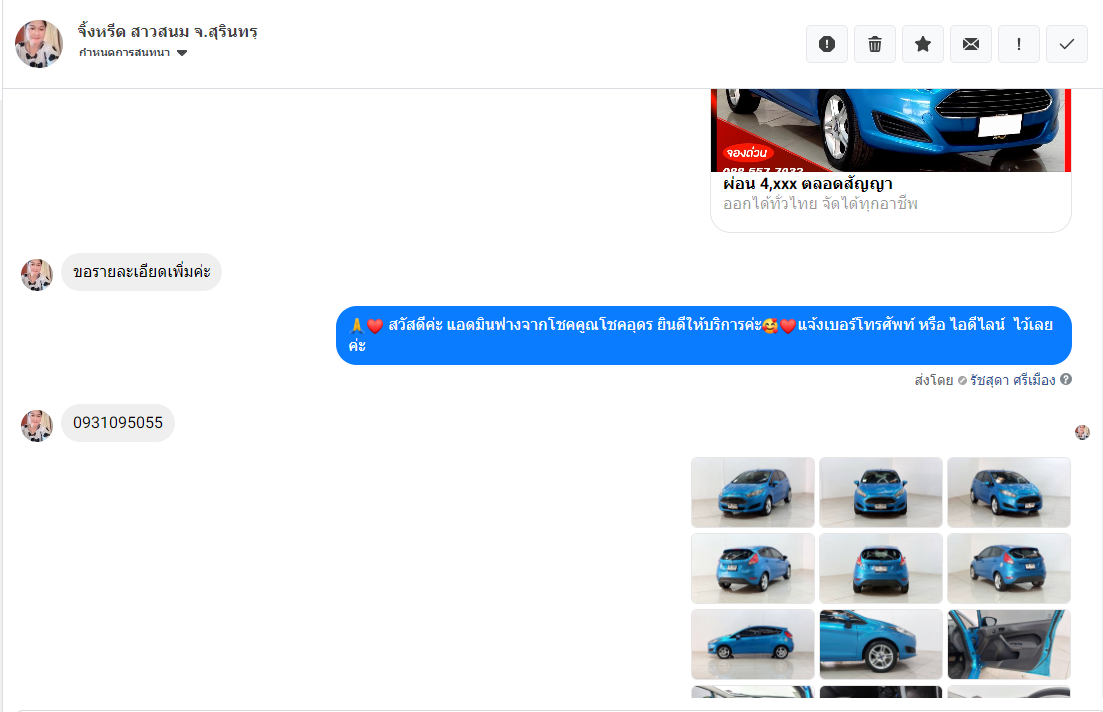Click the small seen-by avatar at right edge

coord(1083,433)
